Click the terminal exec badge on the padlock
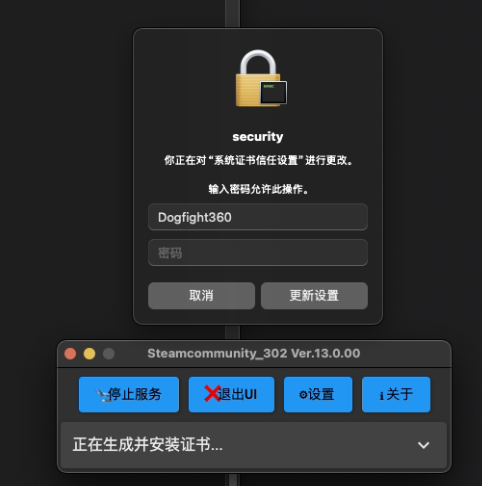Viewport: 482px width, 486px height. [x=273, y=92]
